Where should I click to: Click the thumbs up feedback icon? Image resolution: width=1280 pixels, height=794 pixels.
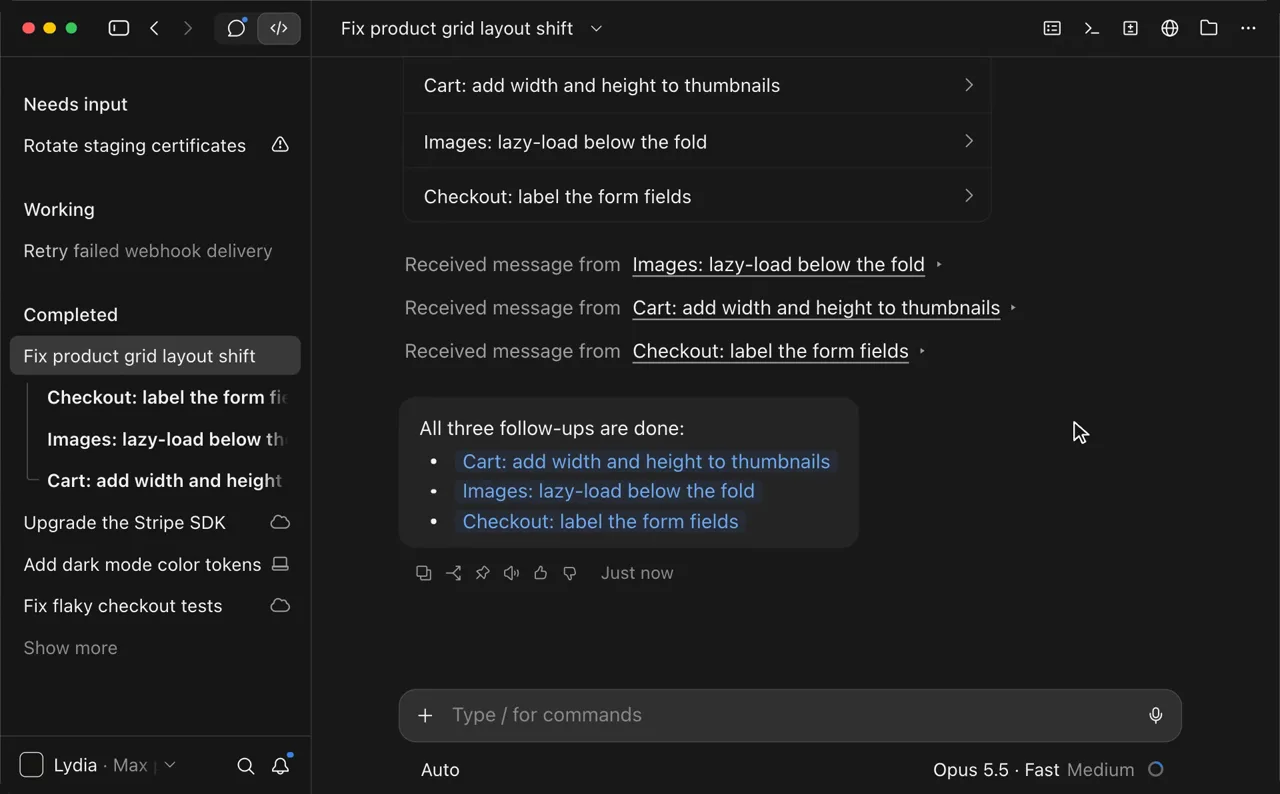click(x=541, y=573)
